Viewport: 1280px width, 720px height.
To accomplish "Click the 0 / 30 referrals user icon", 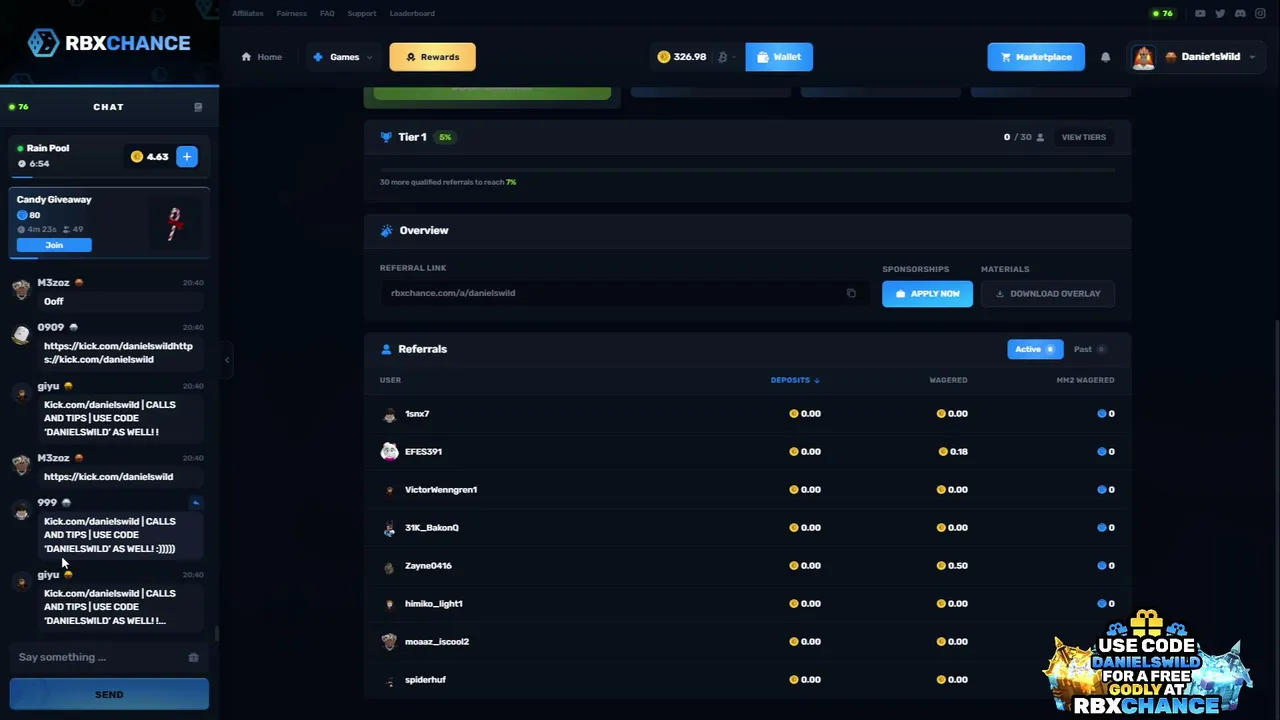I will (x=1040, y=137).
